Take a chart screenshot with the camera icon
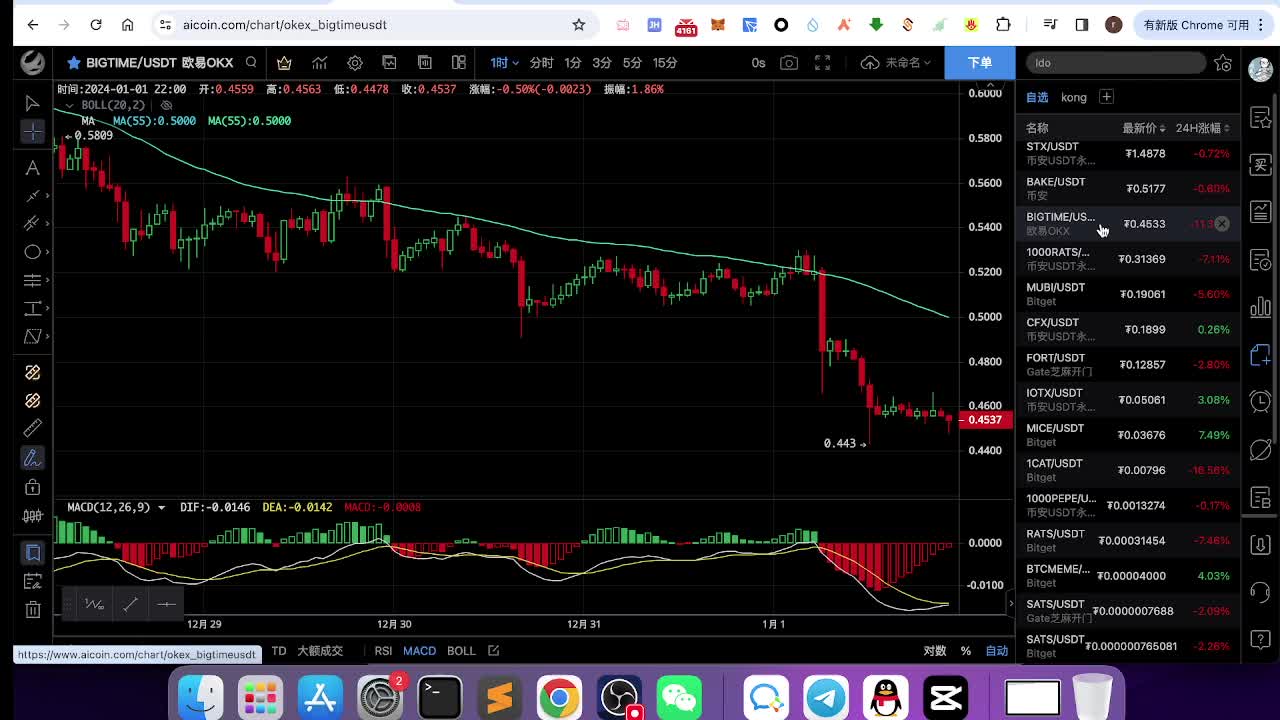Screen dimensions: 1280x720 coord(789,63)
